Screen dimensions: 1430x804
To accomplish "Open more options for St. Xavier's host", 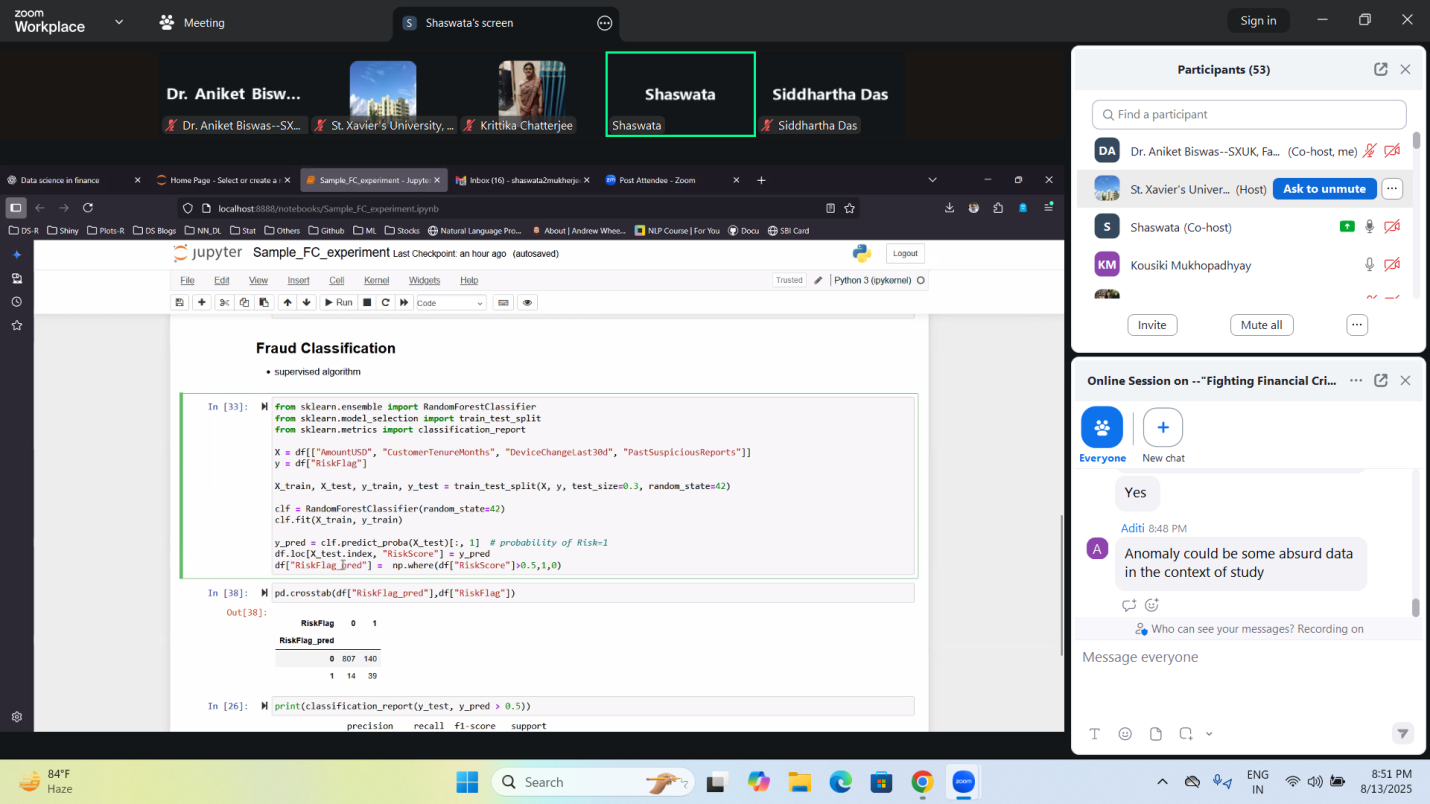I will (x=1391, y=189).
